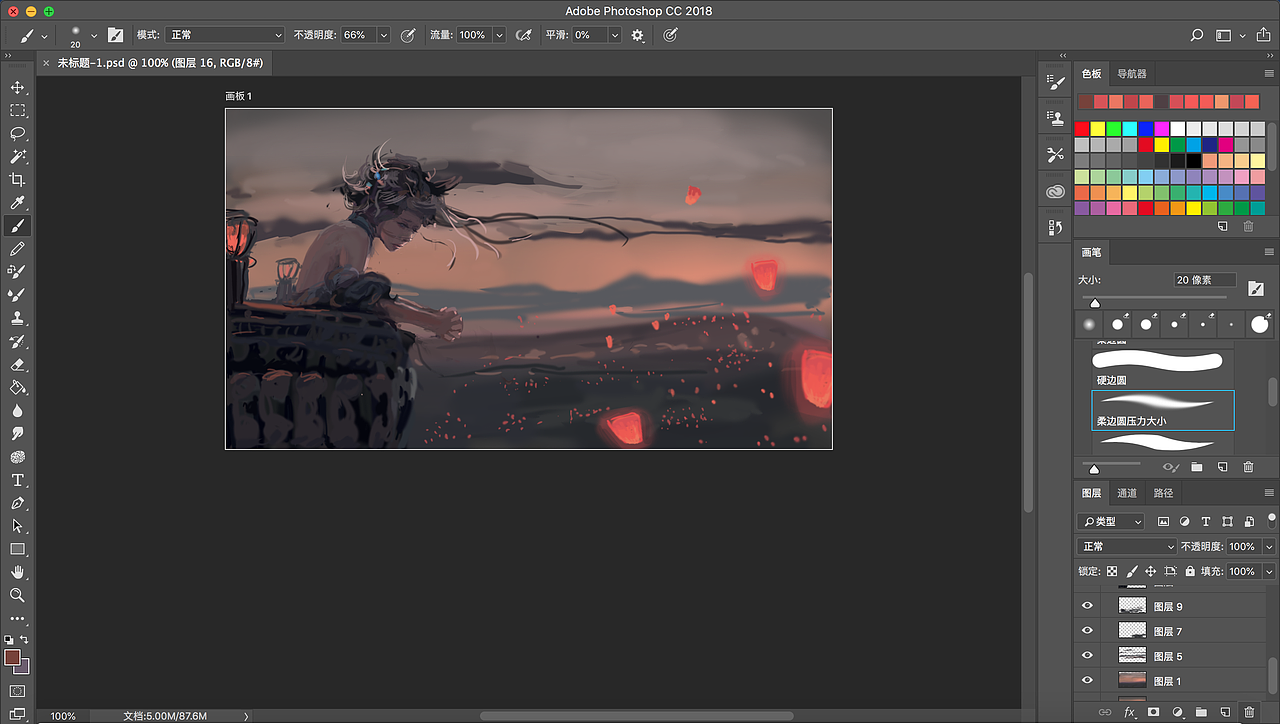Open the Creative Cloud Libraries panel icon

tap(1056, 192)
